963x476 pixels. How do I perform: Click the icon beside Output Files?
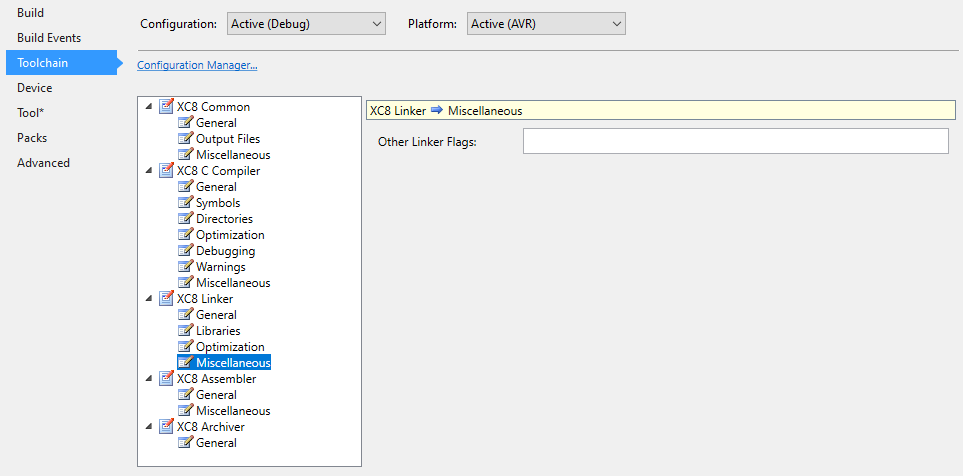click(185, 139)
